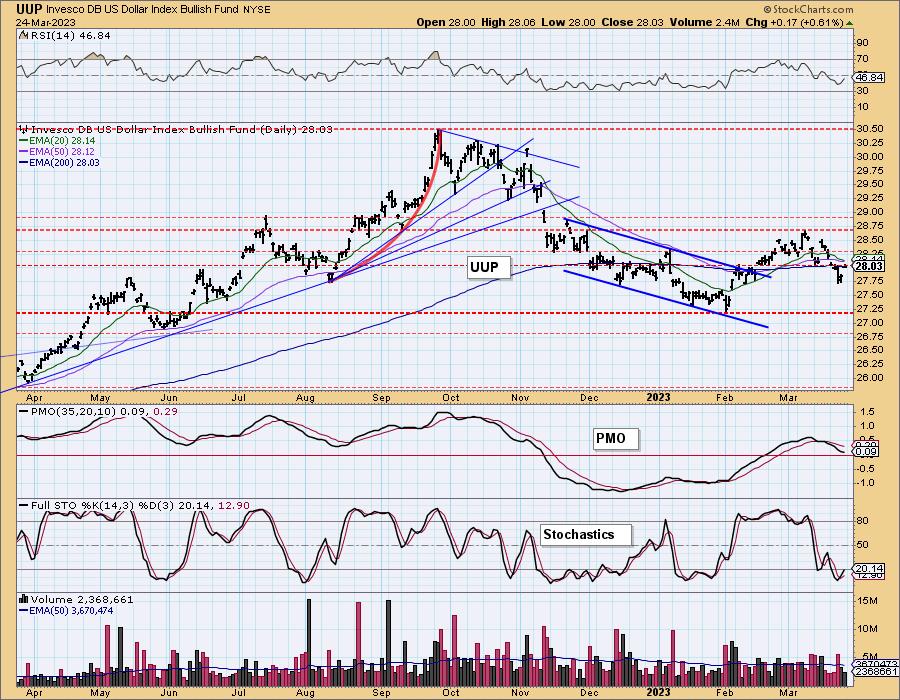Click the RSI(14) 46.84 legend label
The width and height of the screenshot is (900, 700).
[71, 36]
